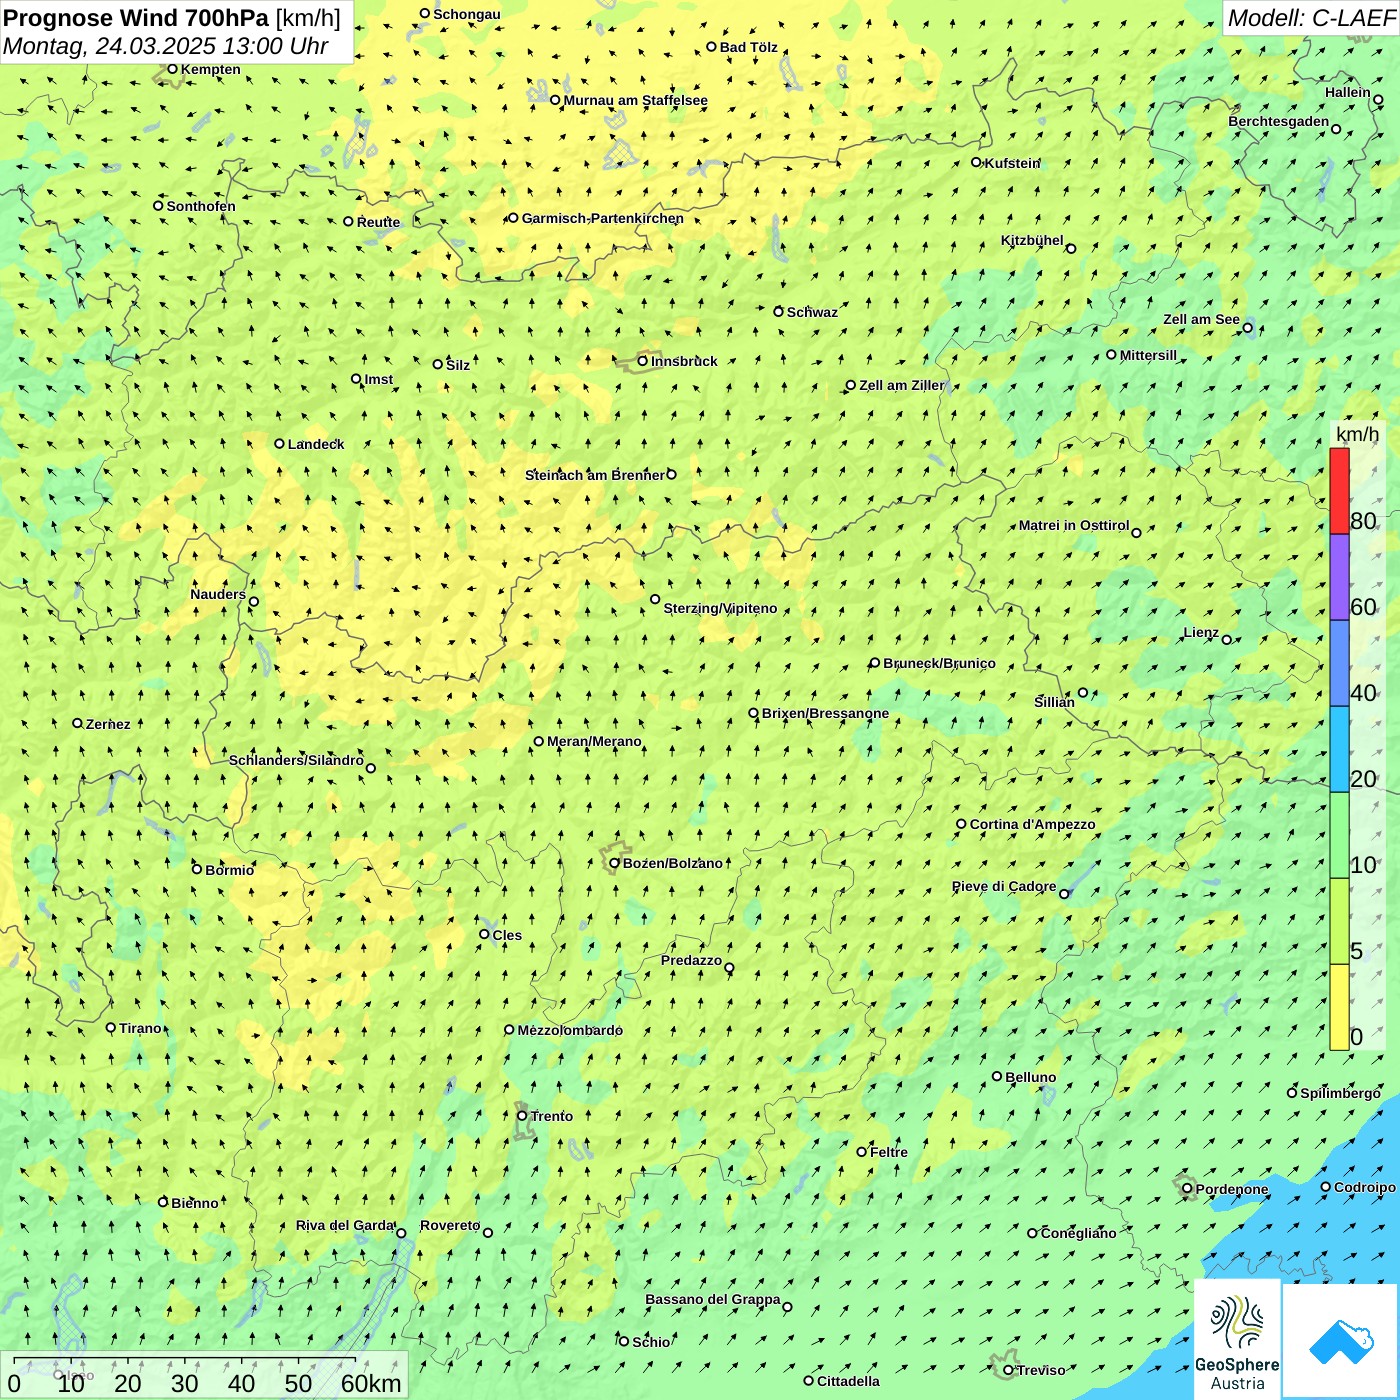
Task: Click the 'Treviso' label
Action: point(1041,1370)
